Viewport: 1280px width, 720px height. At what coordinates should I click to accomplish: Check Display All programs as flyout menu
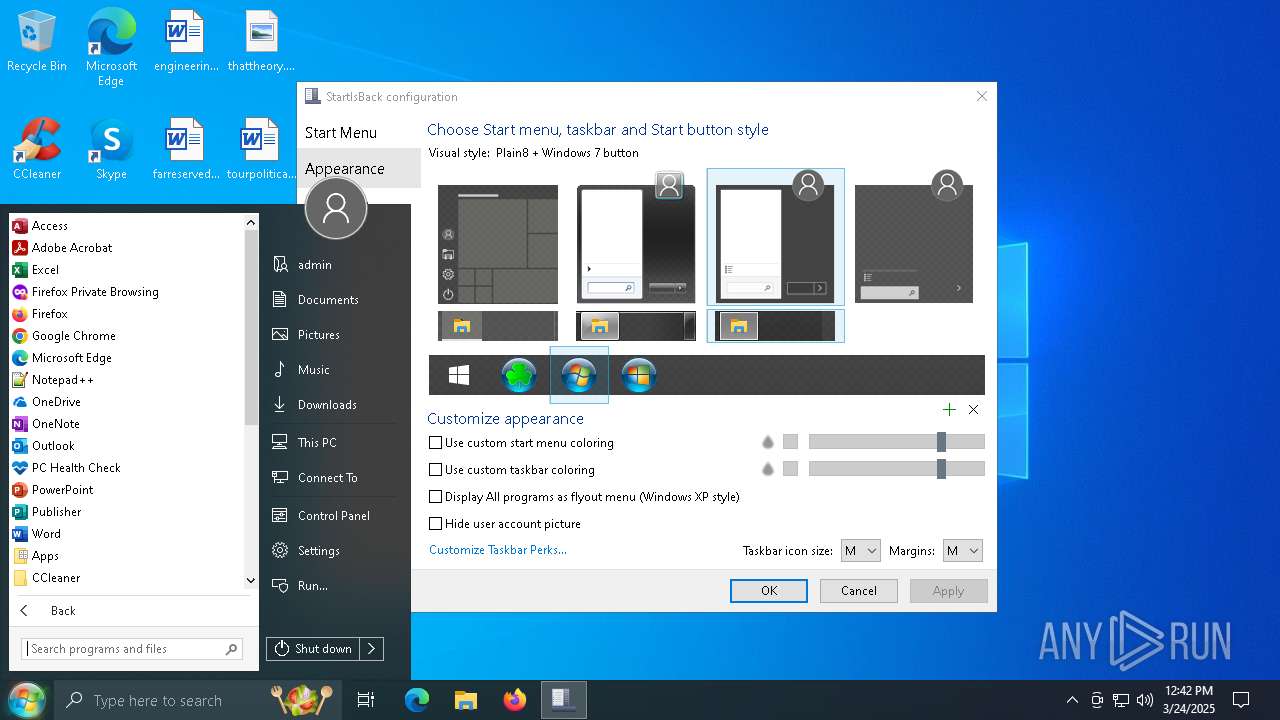435,497
